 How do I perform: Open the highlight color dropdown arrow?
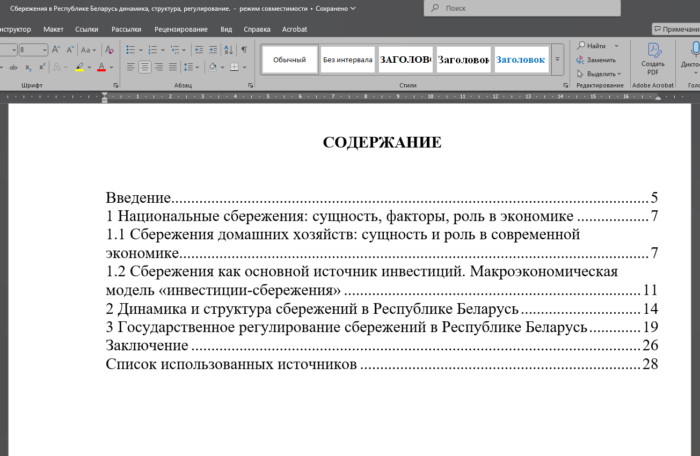[x=89, y=67]
